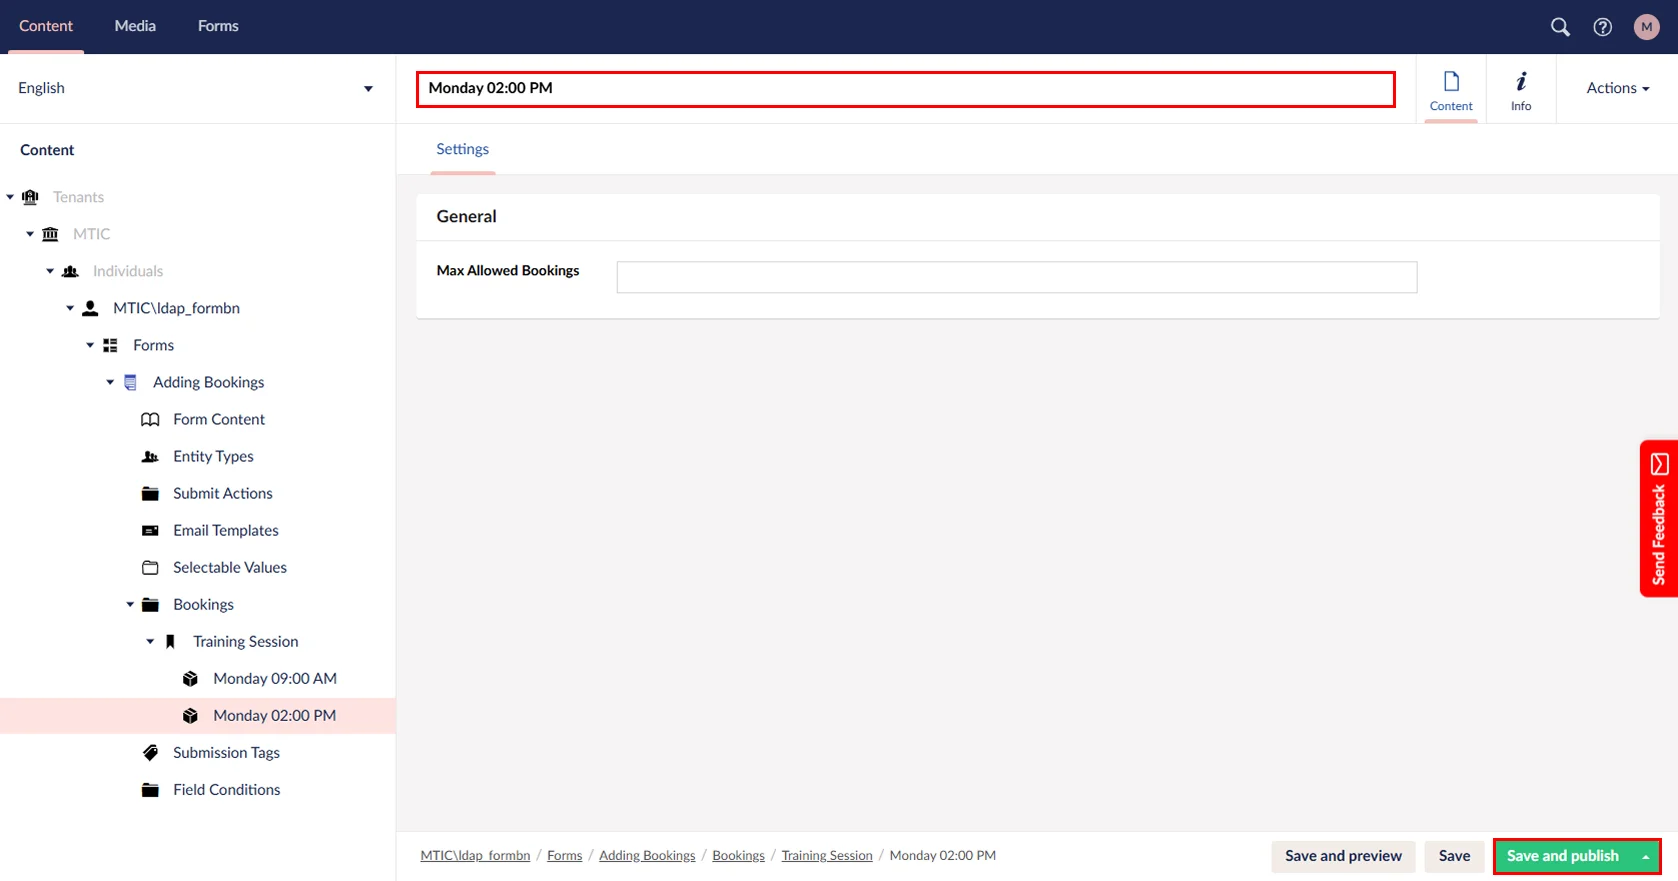
Task: Open the Info app icon
Action: tap(1520, 90)
